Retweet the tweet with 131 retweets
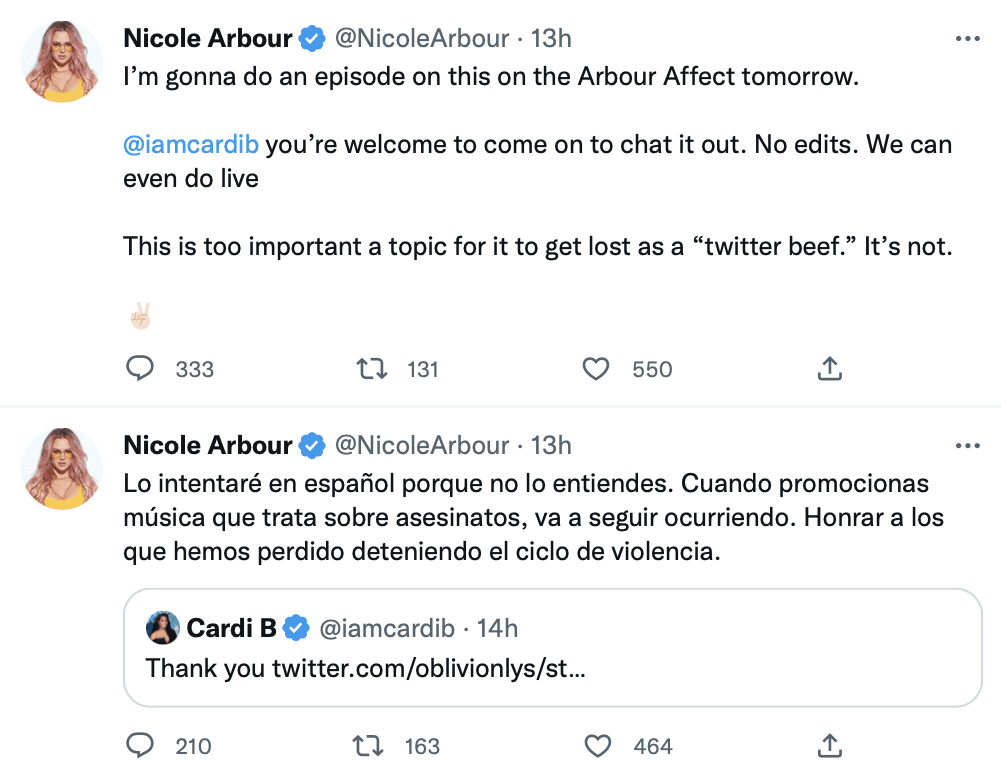The height and width of the screenshot is (762, 1001). (372, 369)
